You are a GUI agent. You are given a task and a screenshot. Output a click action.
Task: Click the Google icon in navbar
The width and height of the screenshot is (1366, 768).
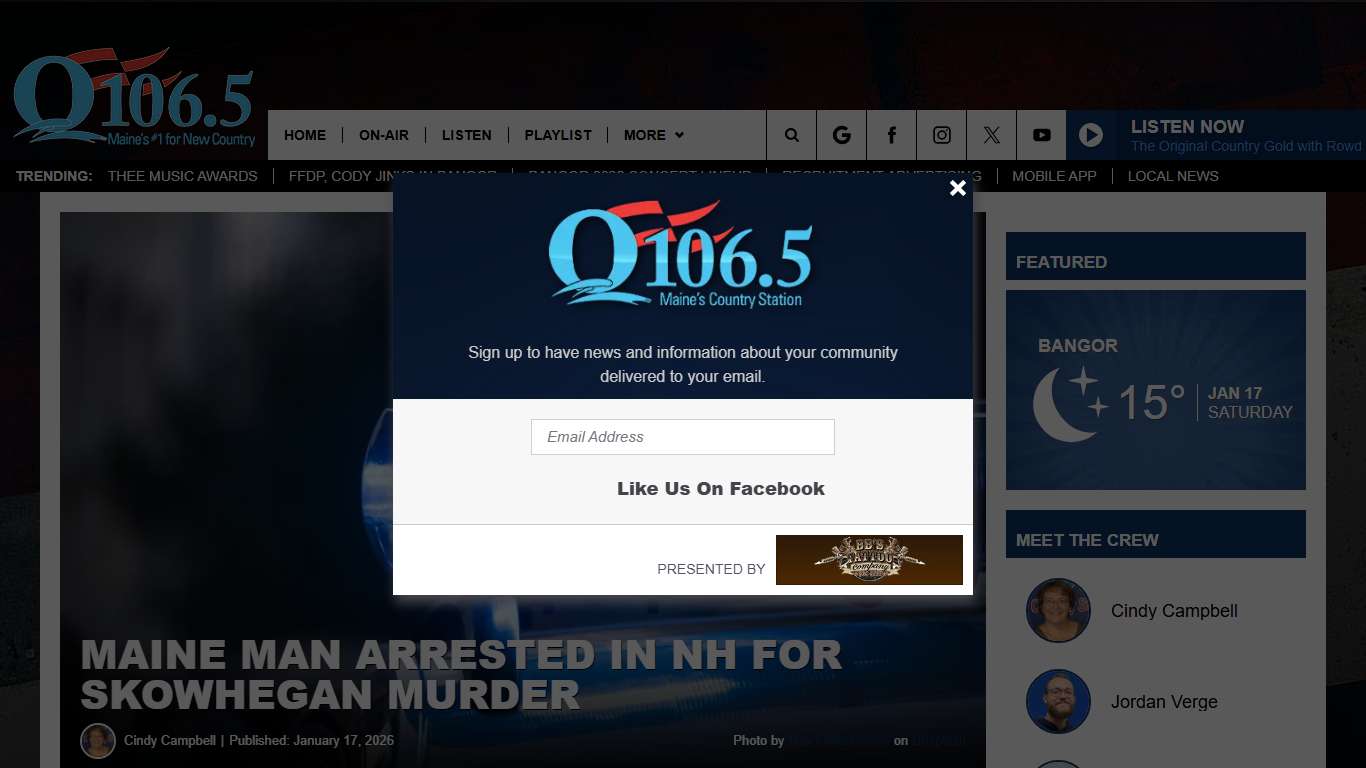[x=842, y=135]
